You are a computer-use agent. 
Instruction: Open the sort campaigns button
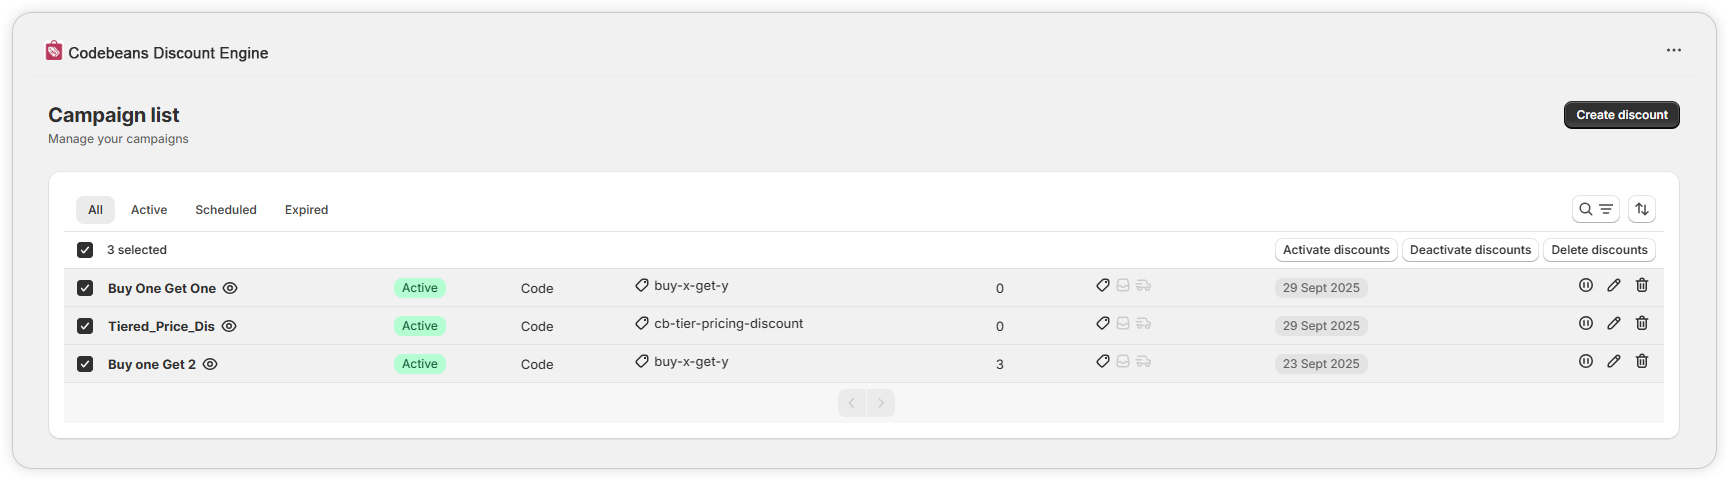click(1641, 209)
